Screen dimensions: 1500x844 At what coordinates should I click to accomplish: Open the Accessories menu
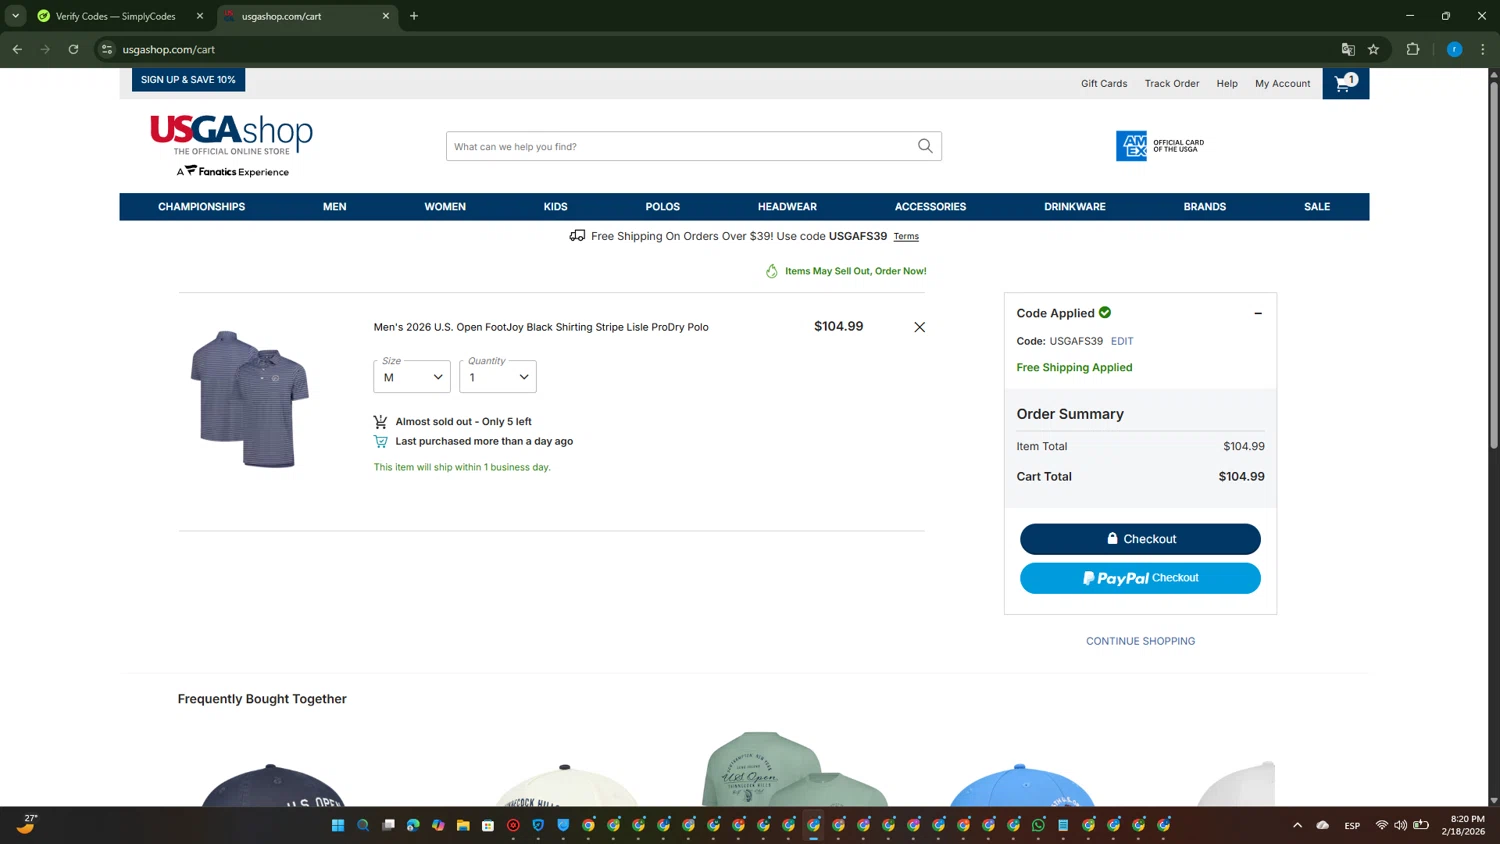click(x=930, y=207)
